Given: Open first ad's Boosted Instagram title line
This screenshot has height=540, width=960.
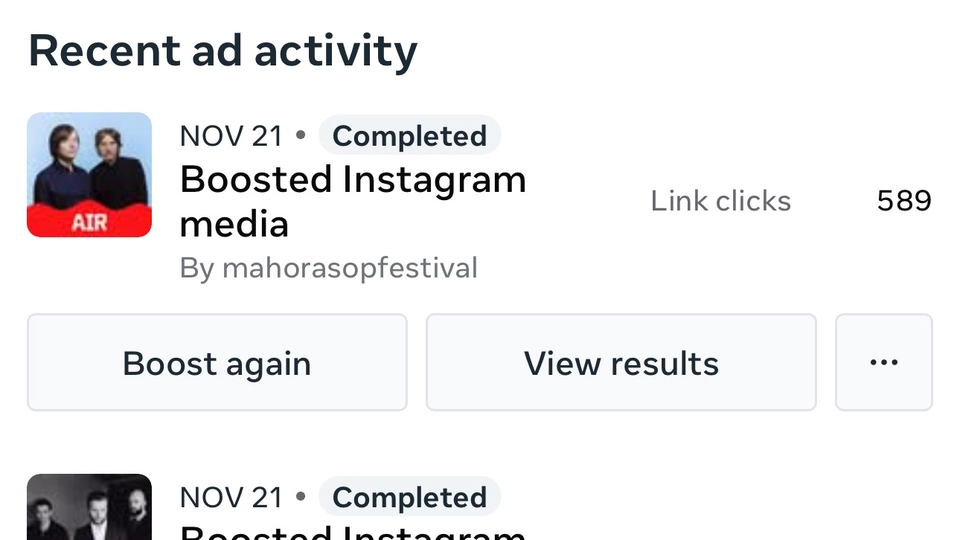Looking at the screenshot, I should 352,180.
